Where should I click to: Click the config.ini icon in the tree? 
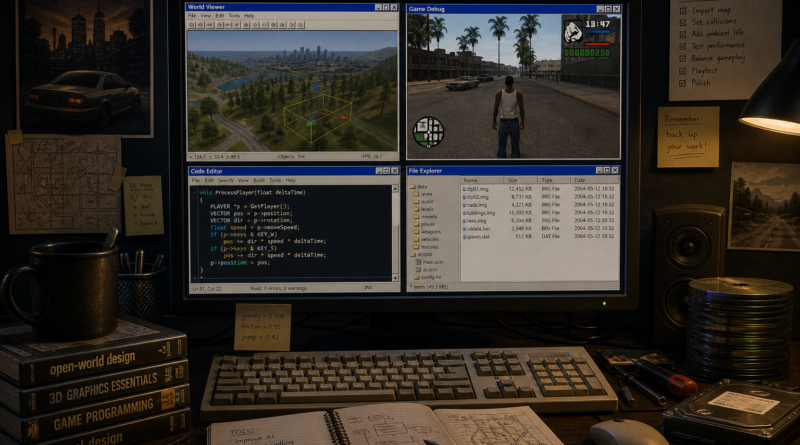click(x=416, y=277)
